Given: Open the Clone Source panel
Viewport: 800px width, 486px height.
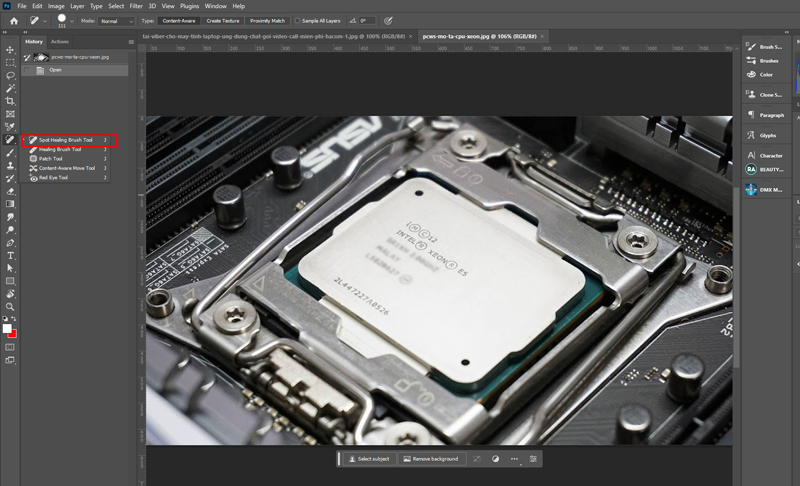Looking at the screenshot, I should [764, 95].
